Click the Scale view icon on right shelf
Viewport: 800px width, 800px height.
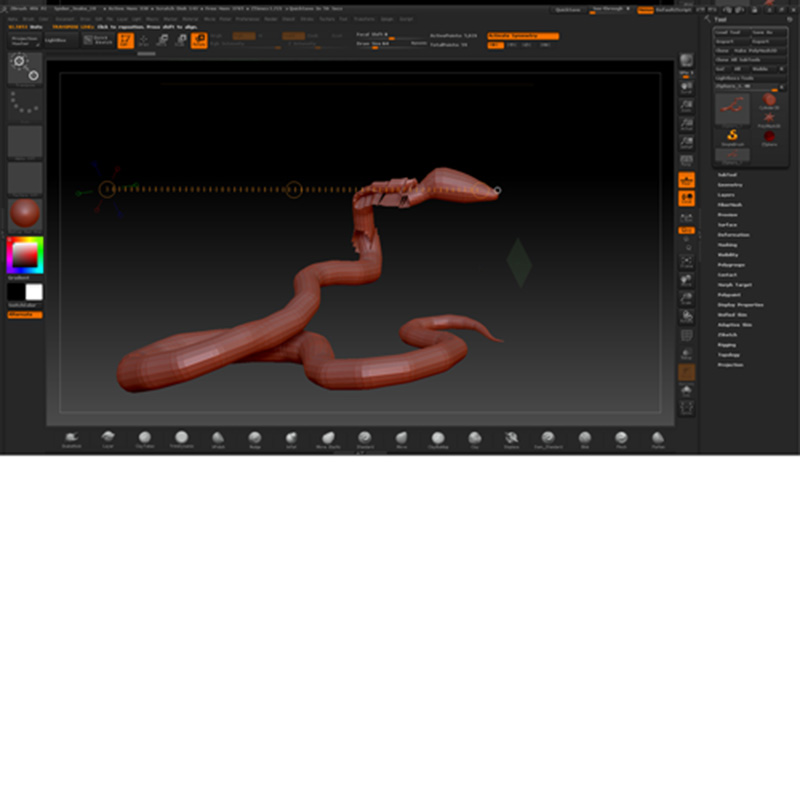(x=687, y=298)
